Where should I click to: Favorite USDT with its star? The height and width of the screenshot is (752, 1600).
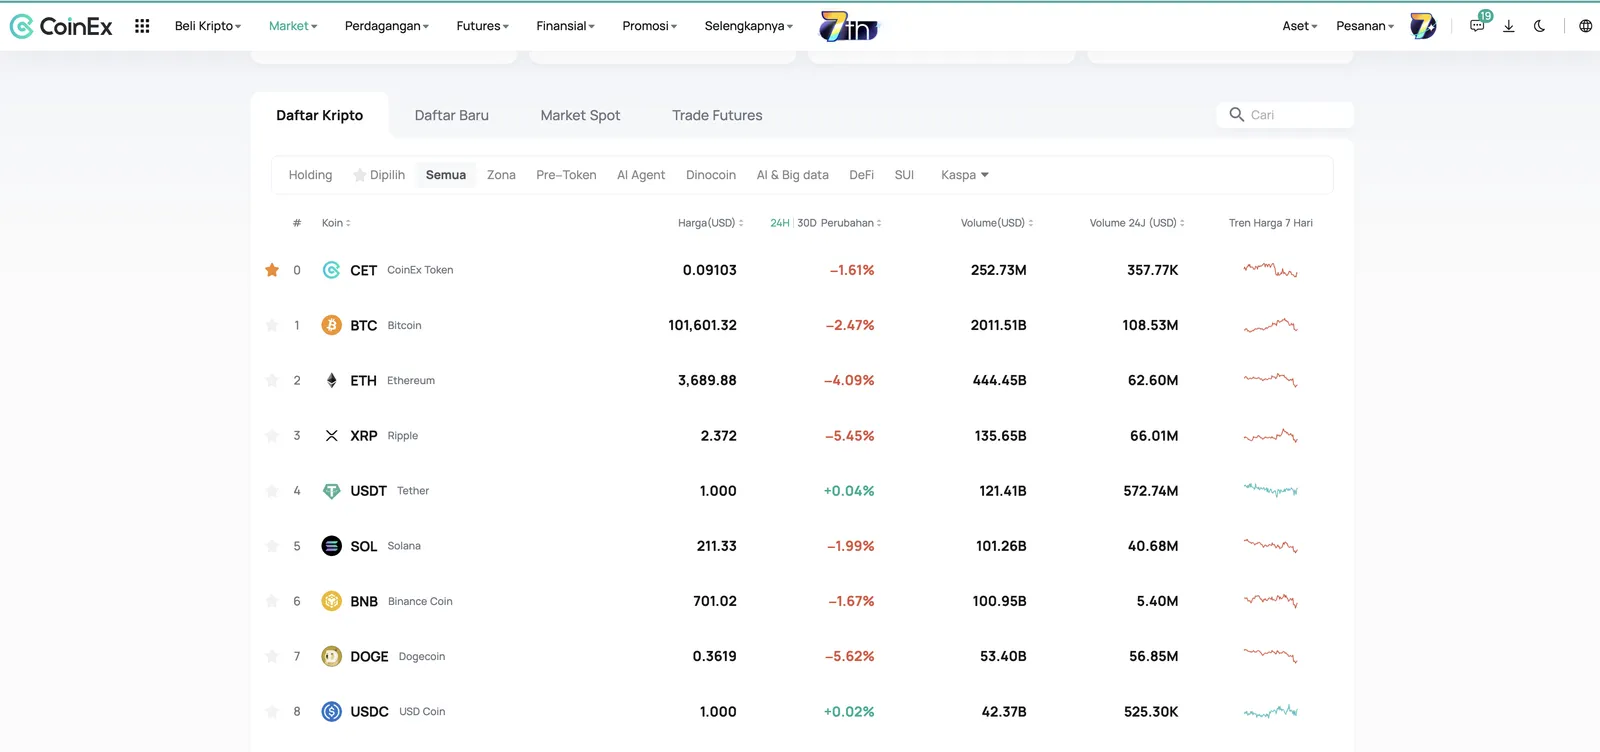(x=272, y=491)
